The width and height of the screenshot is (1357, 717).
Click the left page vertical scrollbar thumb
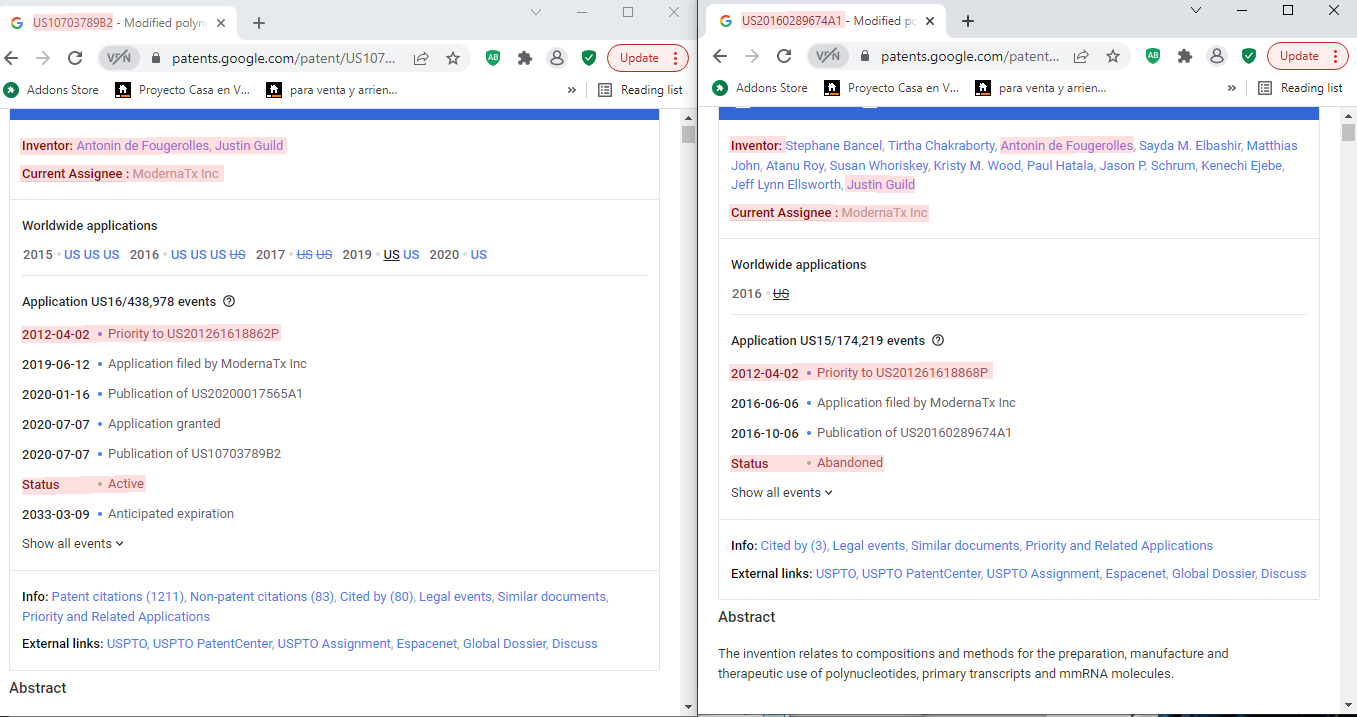688,135
